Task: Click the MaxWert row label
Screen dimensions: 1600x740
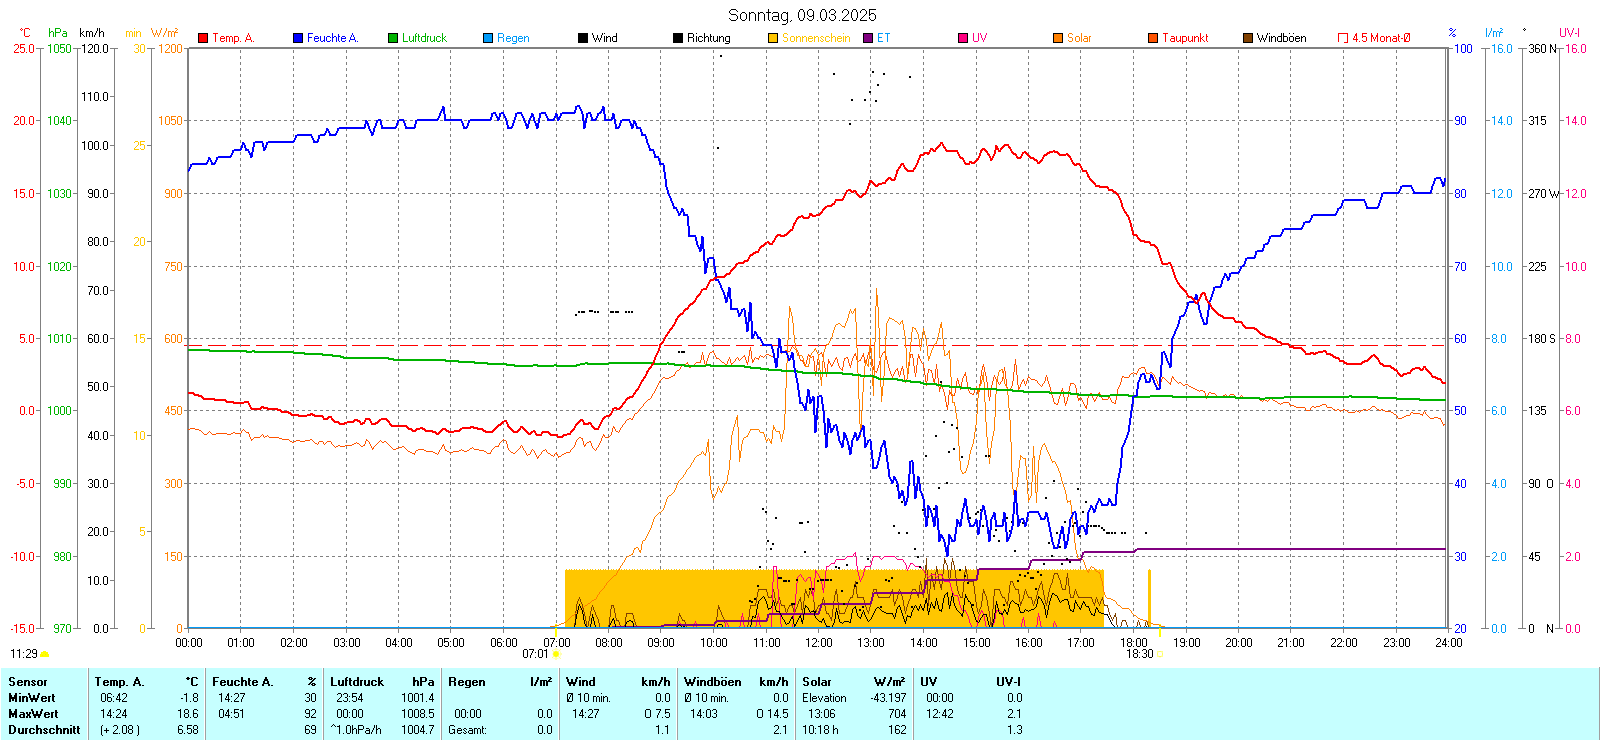Action: [x=33, y=714]
